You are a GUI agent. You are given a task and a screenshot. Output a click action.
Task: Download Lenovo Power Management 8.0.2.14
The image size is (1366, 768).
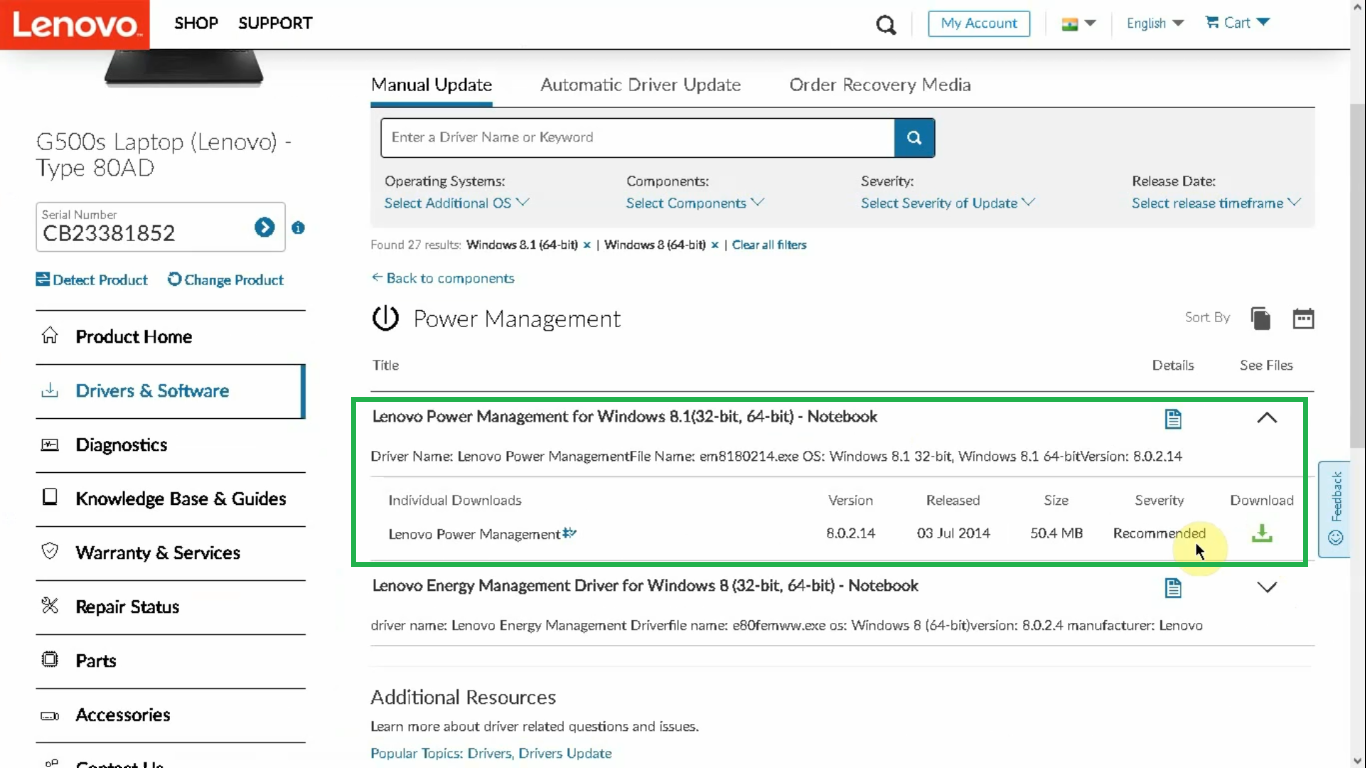[x=1262, y=533]
